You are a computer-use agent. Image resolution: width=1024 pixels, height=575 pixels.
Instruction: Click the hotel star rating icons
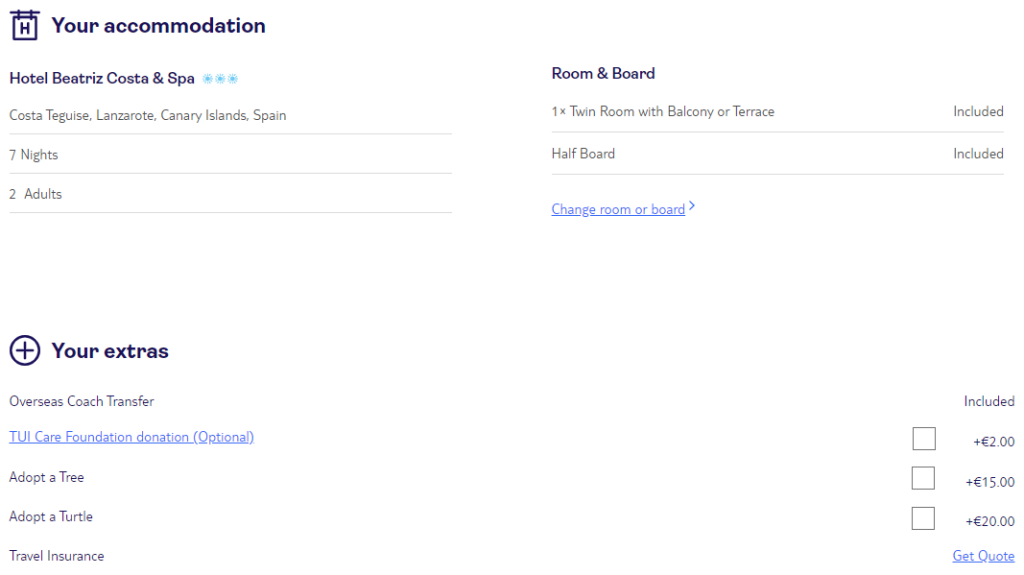220,78
